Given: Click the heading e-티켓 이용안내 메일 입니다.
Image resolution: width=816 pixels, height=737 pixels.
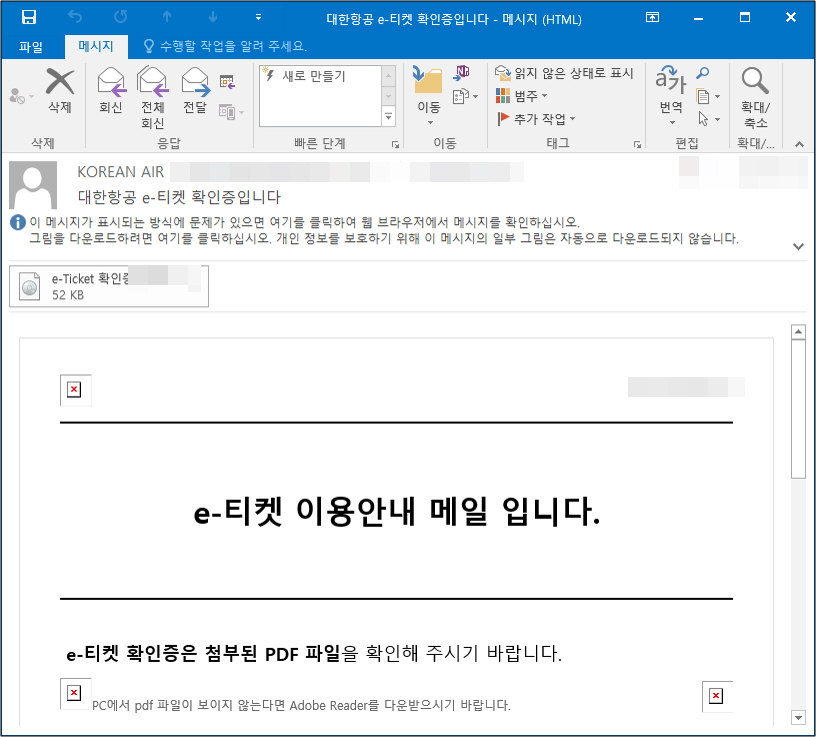Looking at the screenshot, I should [x=397, y=511].
